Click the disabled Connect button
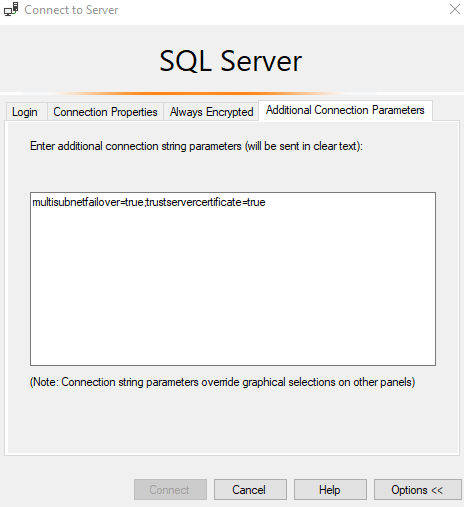 click(170, 490)
